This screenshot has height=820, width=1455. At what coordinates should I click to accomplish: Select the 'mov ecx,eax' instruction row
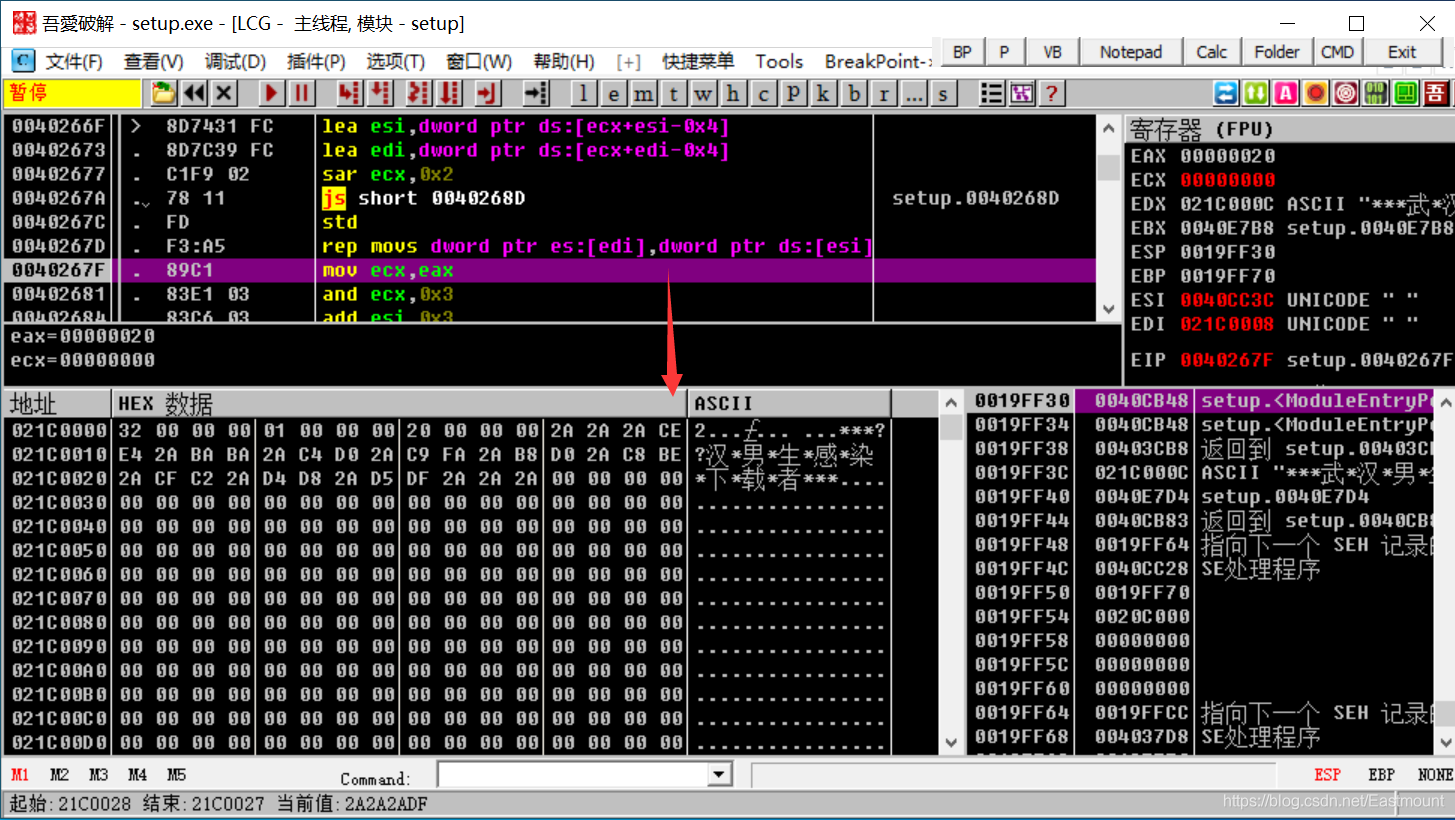point(548,270)
